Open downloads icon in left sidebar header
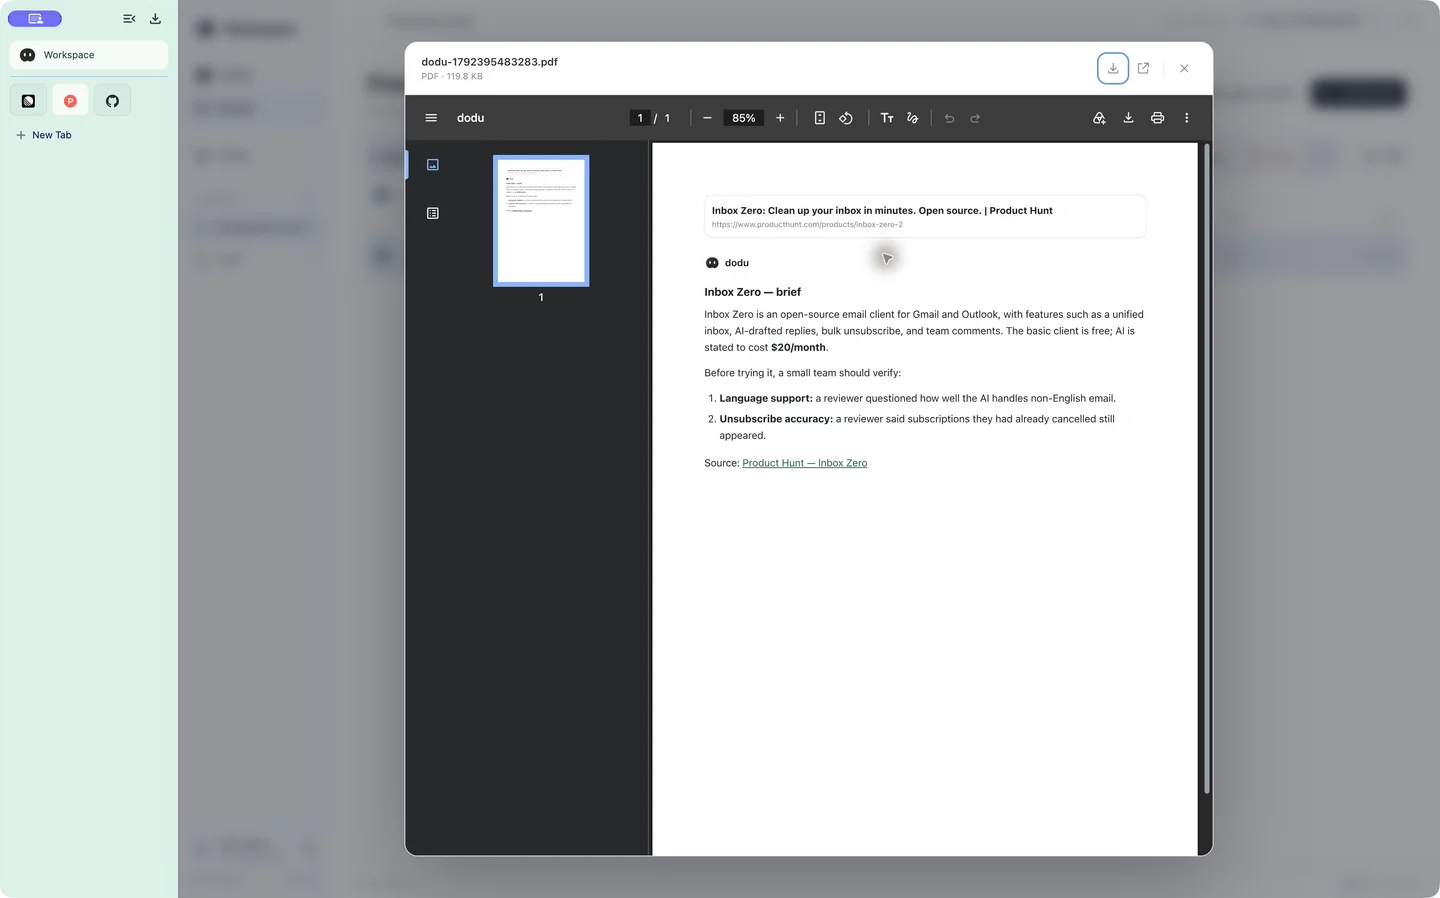This screenshot has height=898, width=1440. (x=155, y=19)
